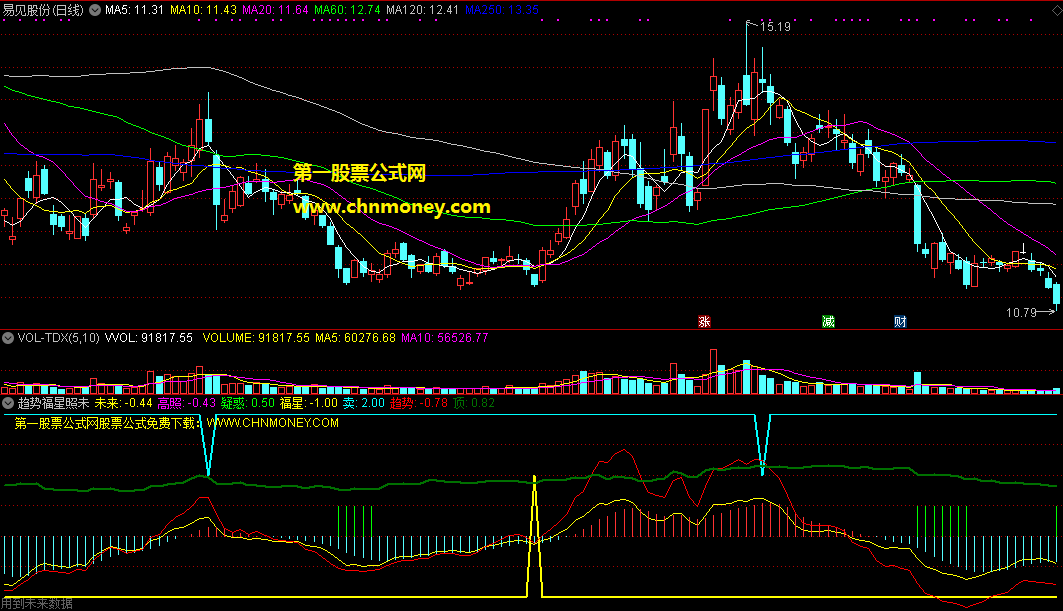Image resolution: width=1063 pixels, height=611 pixels.
Task: Click the red 涨 event marker
Action: pyautogui.click(x=704, y=321)
